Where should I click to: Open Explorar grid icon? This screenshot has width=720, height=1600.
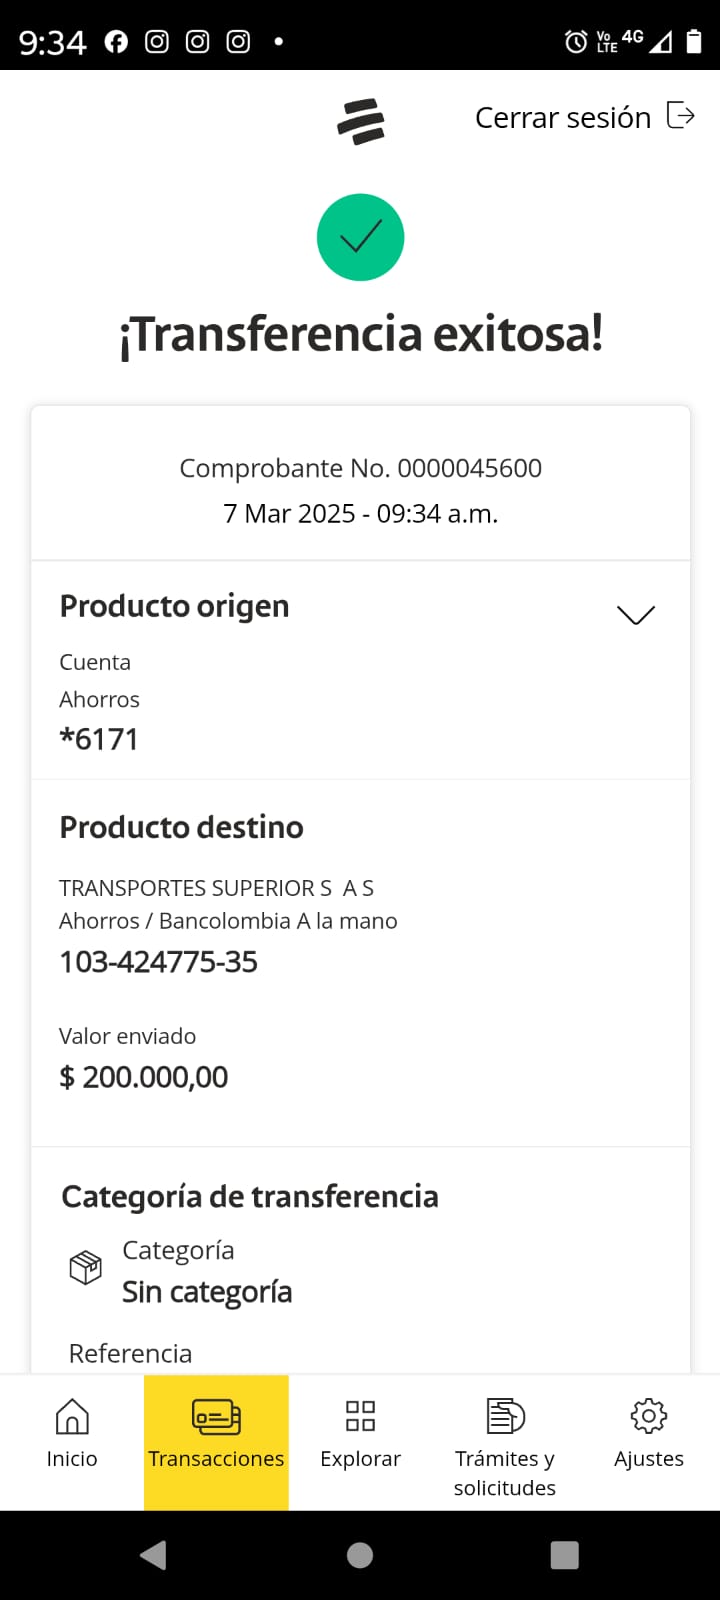(x=360, y=1417)
